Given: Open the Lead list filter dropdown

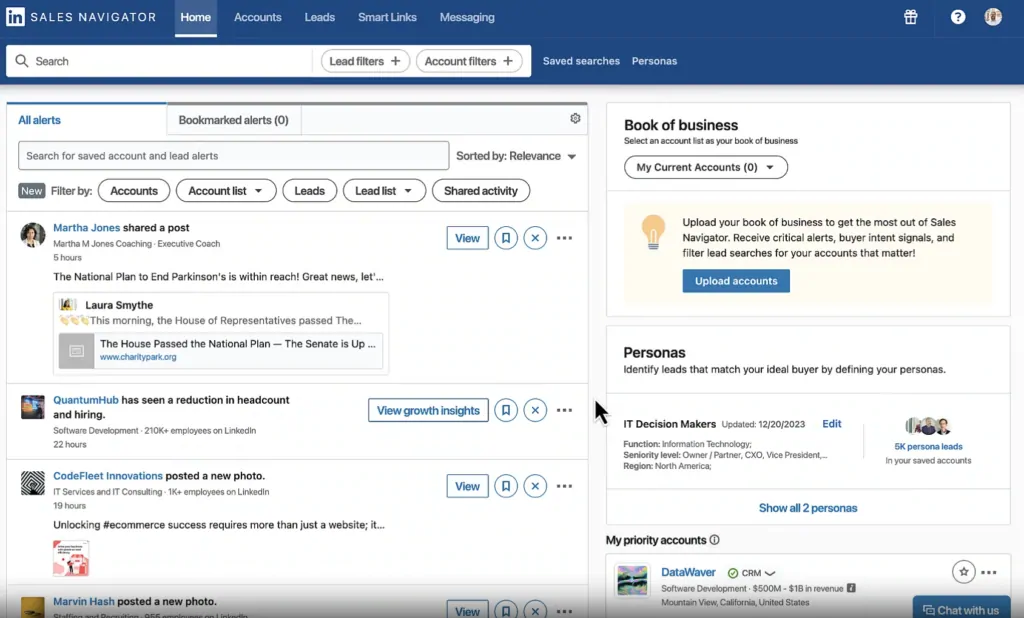Looking at the screenshot, I should click(384, 191).
